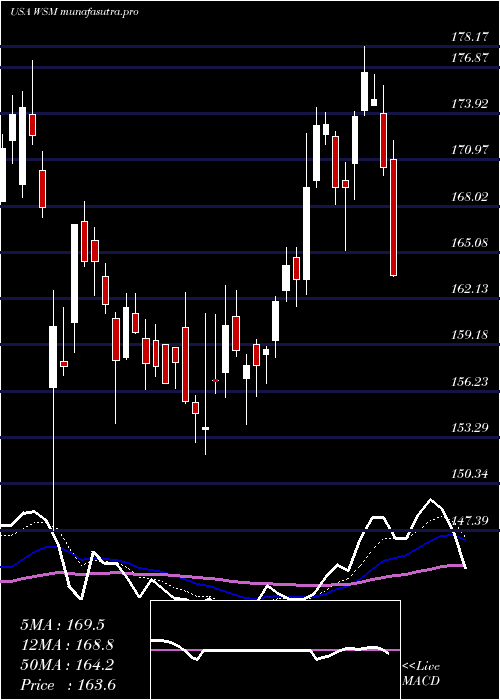Click the 150.34 price level label
Image resolution: width=500 pixels, height=700 pixels.
click(x=470, y=474)
